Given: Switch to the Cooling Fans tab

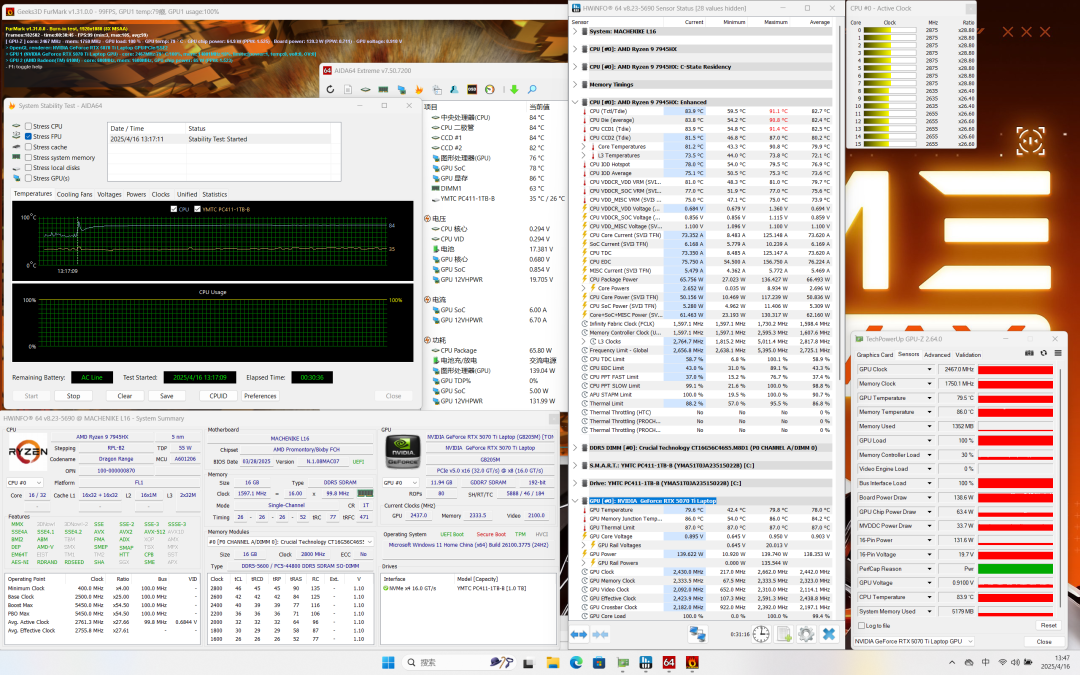Looking at the screenshot, I should [x=74, y=194].
